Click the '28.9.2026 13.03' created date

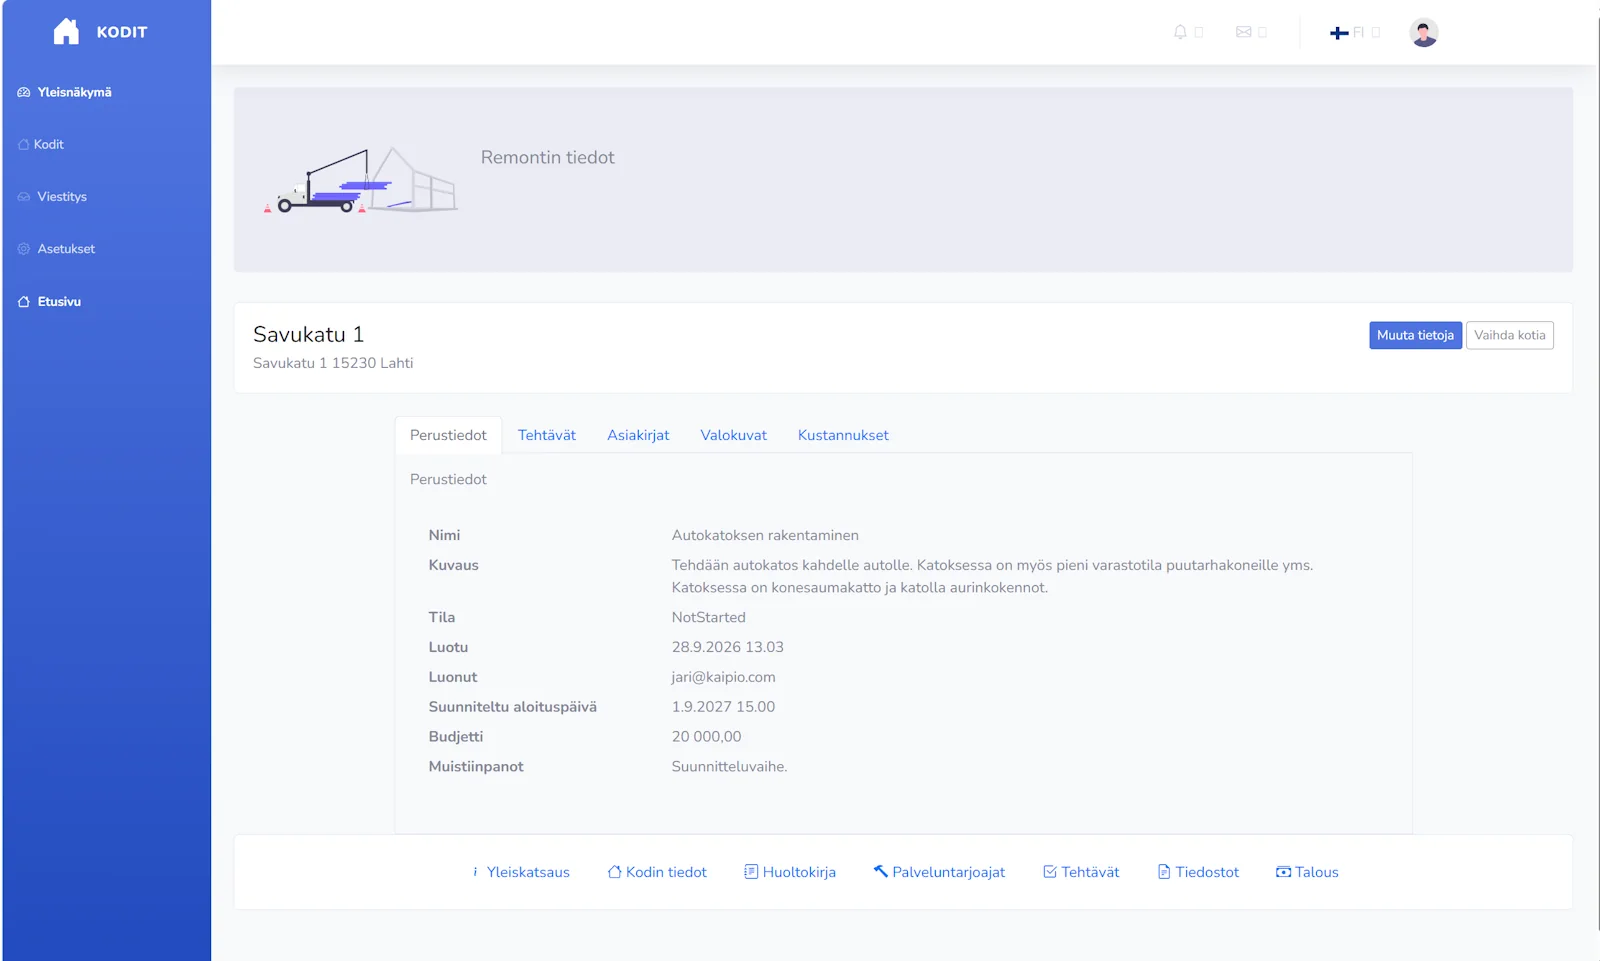pos(727,647)
